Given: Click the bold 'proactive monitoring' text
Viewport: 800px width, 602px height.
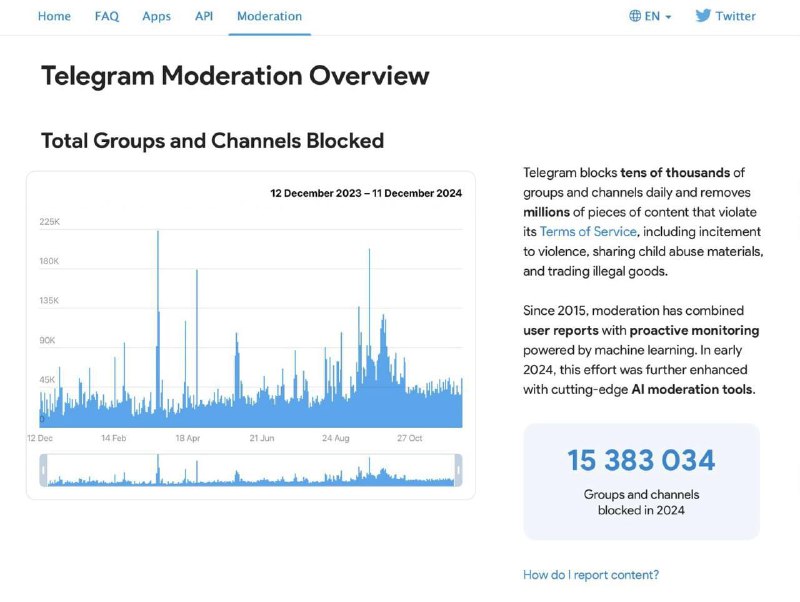Looking at the screenshot, I should tap(694, 331).
